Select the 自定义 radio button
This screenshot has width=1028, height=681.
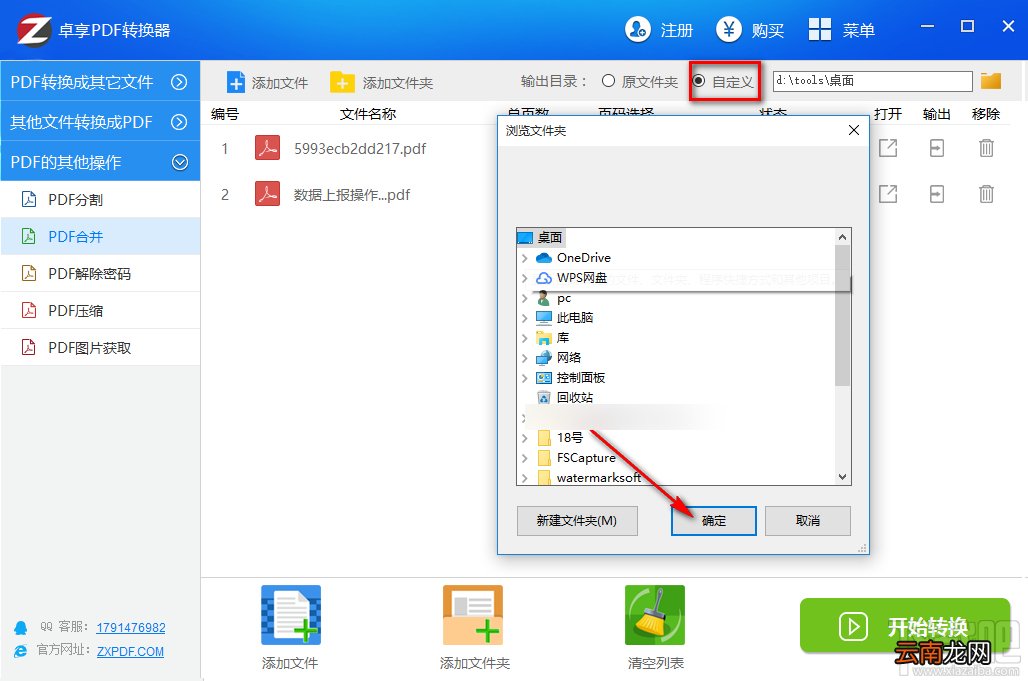pos(699,81)
